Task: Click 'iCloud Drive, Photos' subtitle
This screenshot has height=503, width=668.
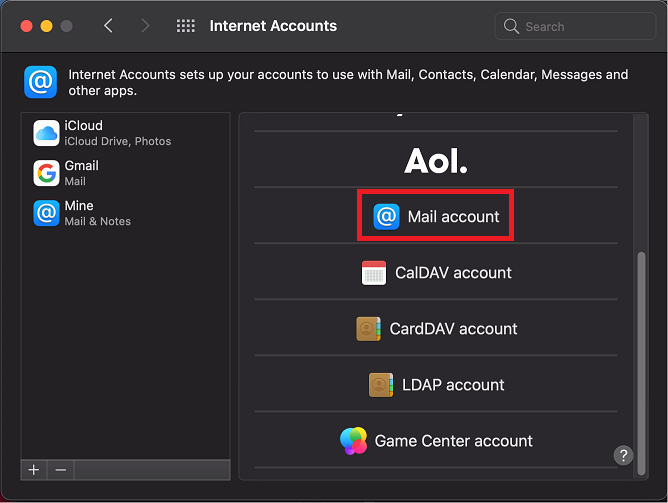Action: [118, 141]
